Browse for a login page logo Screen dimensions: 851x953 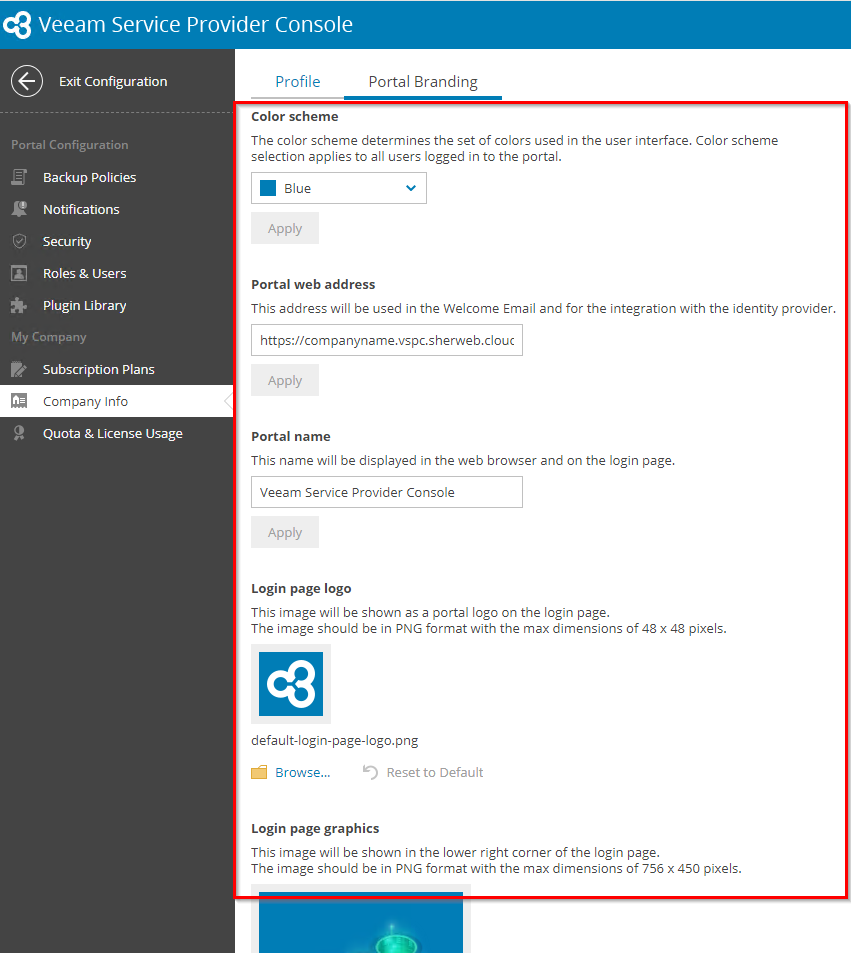[x=303, y=772]
